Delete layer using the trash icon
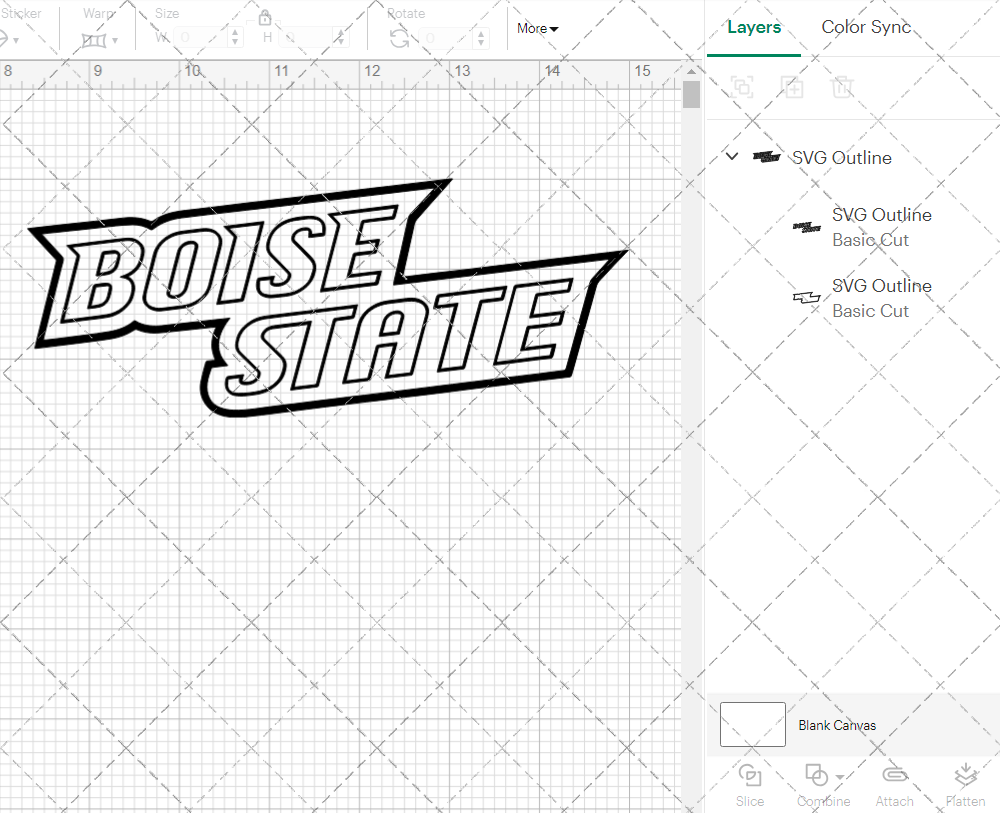The image size is (1000, 813). pos(843,88)
